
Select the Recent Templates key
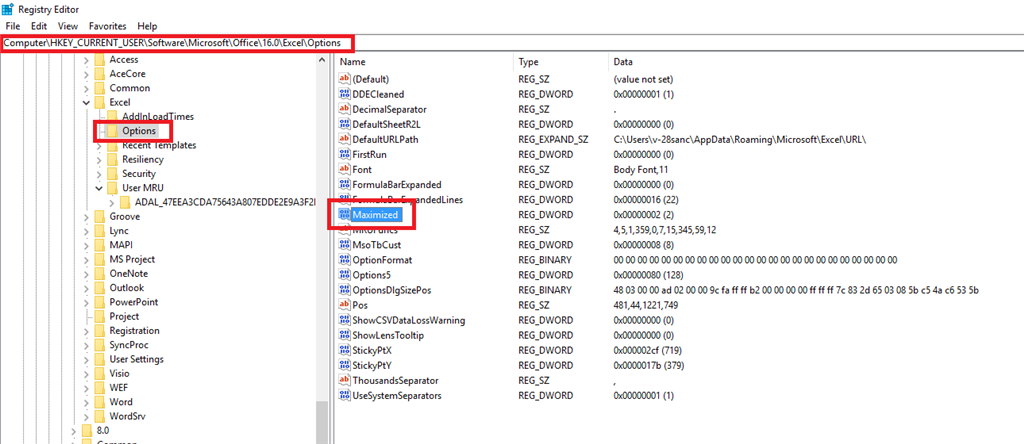click(159, 145)
